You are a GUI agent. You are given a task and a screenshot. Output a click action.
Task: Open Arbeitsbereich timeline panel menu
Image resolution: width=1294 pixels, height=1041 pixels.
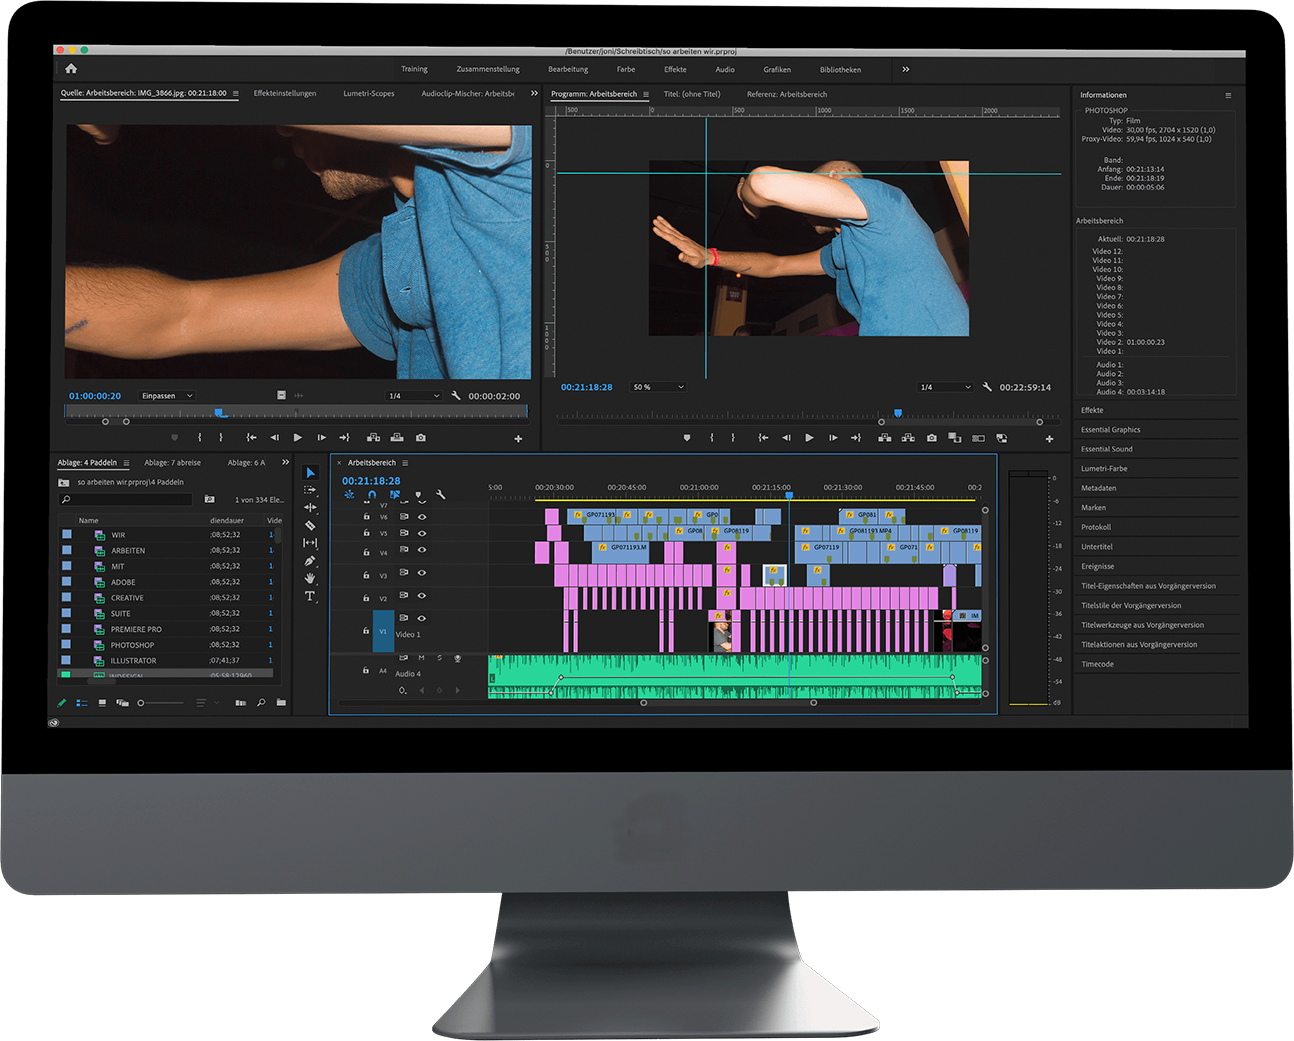click(405, 463)
